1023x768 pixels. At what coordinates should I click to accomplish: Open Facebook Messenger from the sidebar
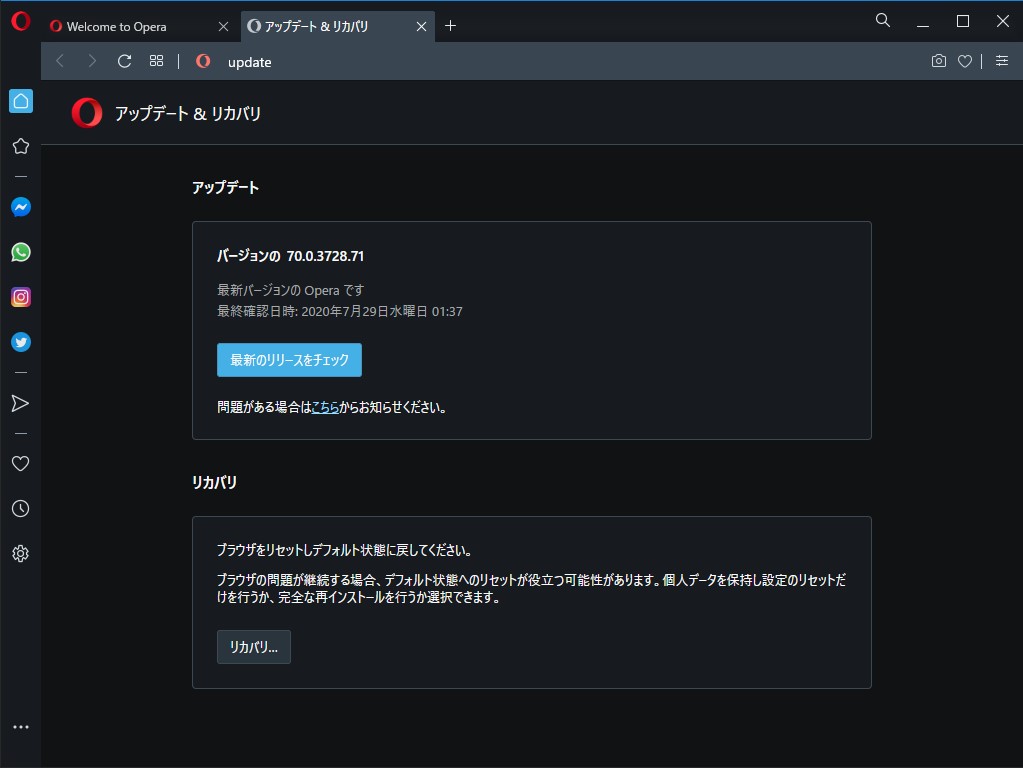coord(20,207)
